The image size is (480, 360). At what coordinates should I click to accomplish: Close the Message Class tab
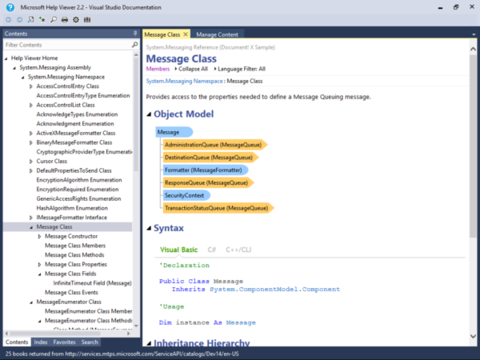point(186,34)
